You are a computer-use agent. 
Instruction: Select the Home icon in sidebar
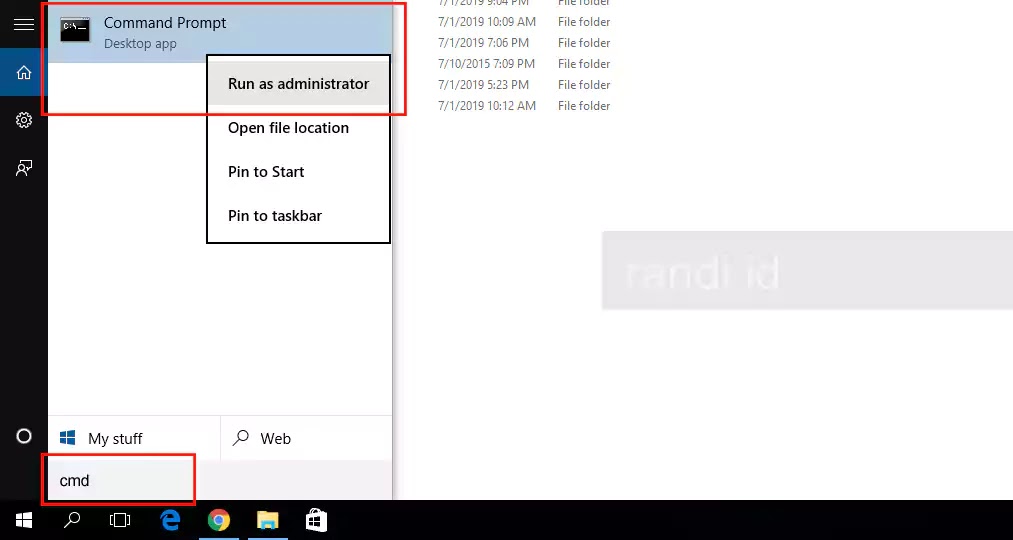[x=24, y=72]
